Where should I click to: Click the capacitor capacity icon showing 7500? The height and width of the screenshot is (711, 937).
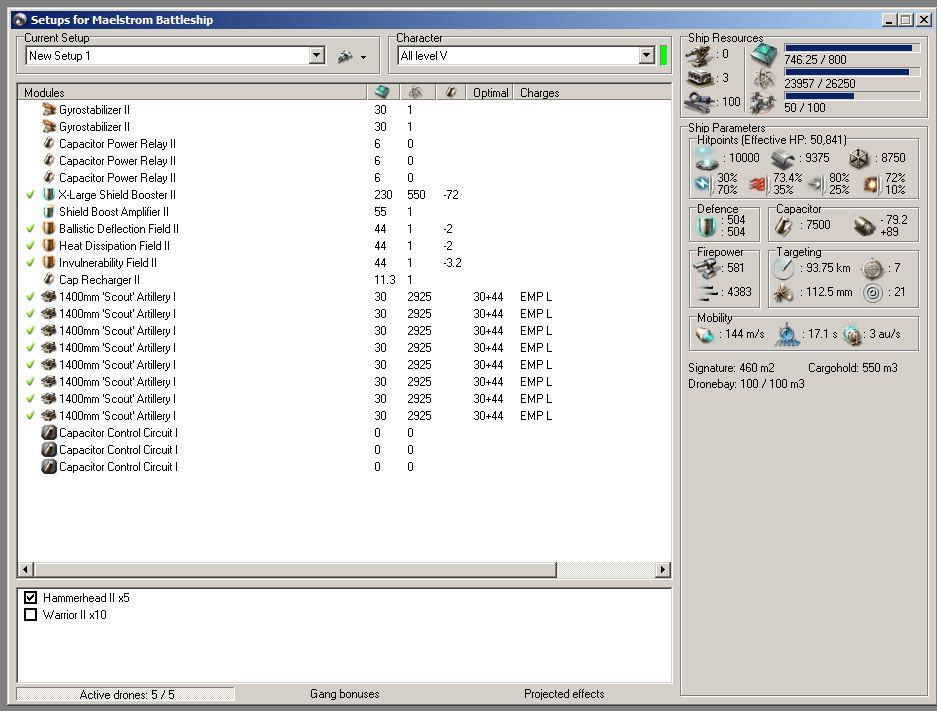coord(784,226)
